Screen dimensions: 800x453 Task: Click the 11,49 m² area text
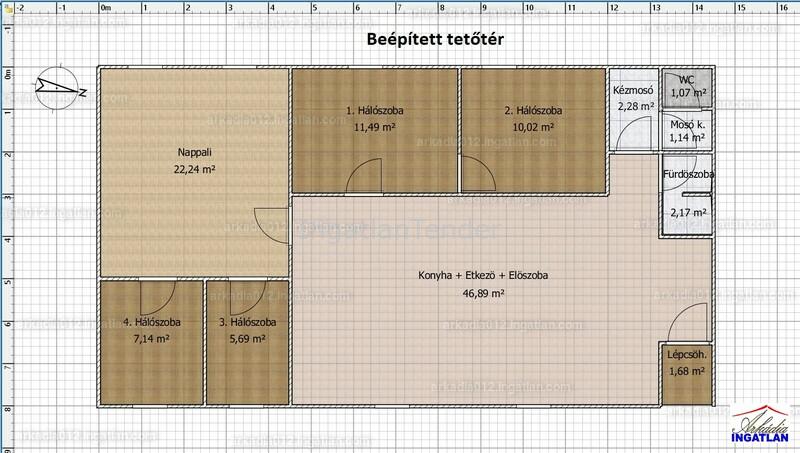click(375, 127)
